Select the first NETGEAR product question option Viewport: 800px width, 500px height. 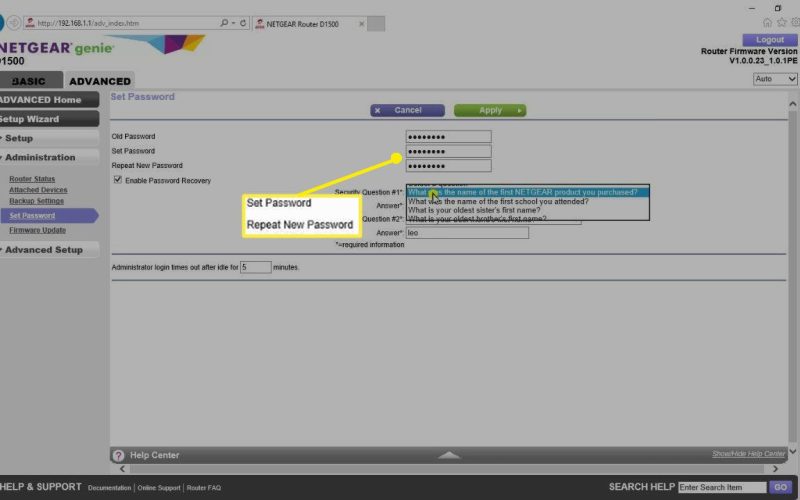coord(528,192)
